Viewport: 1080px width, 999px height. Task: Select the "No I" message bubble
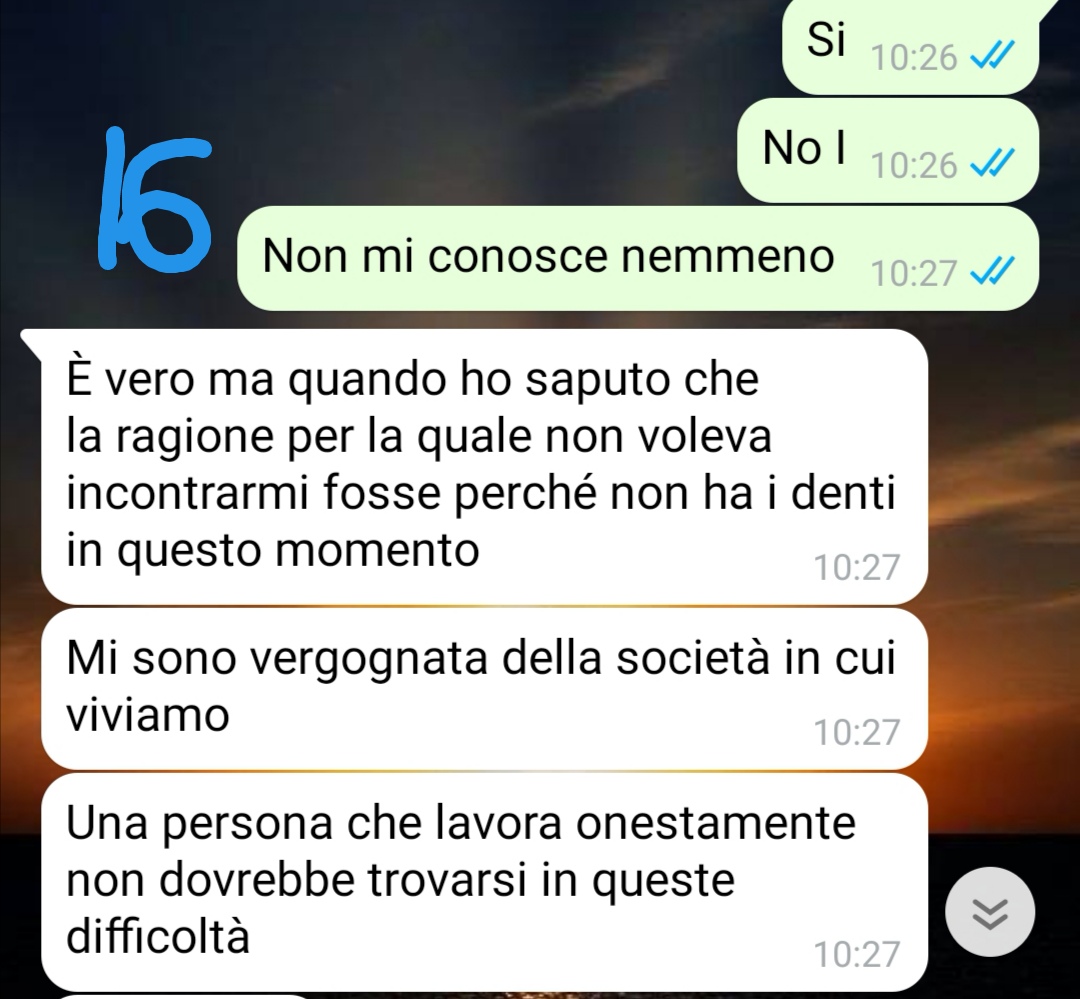pyautogui.click(x=888, y=150)
